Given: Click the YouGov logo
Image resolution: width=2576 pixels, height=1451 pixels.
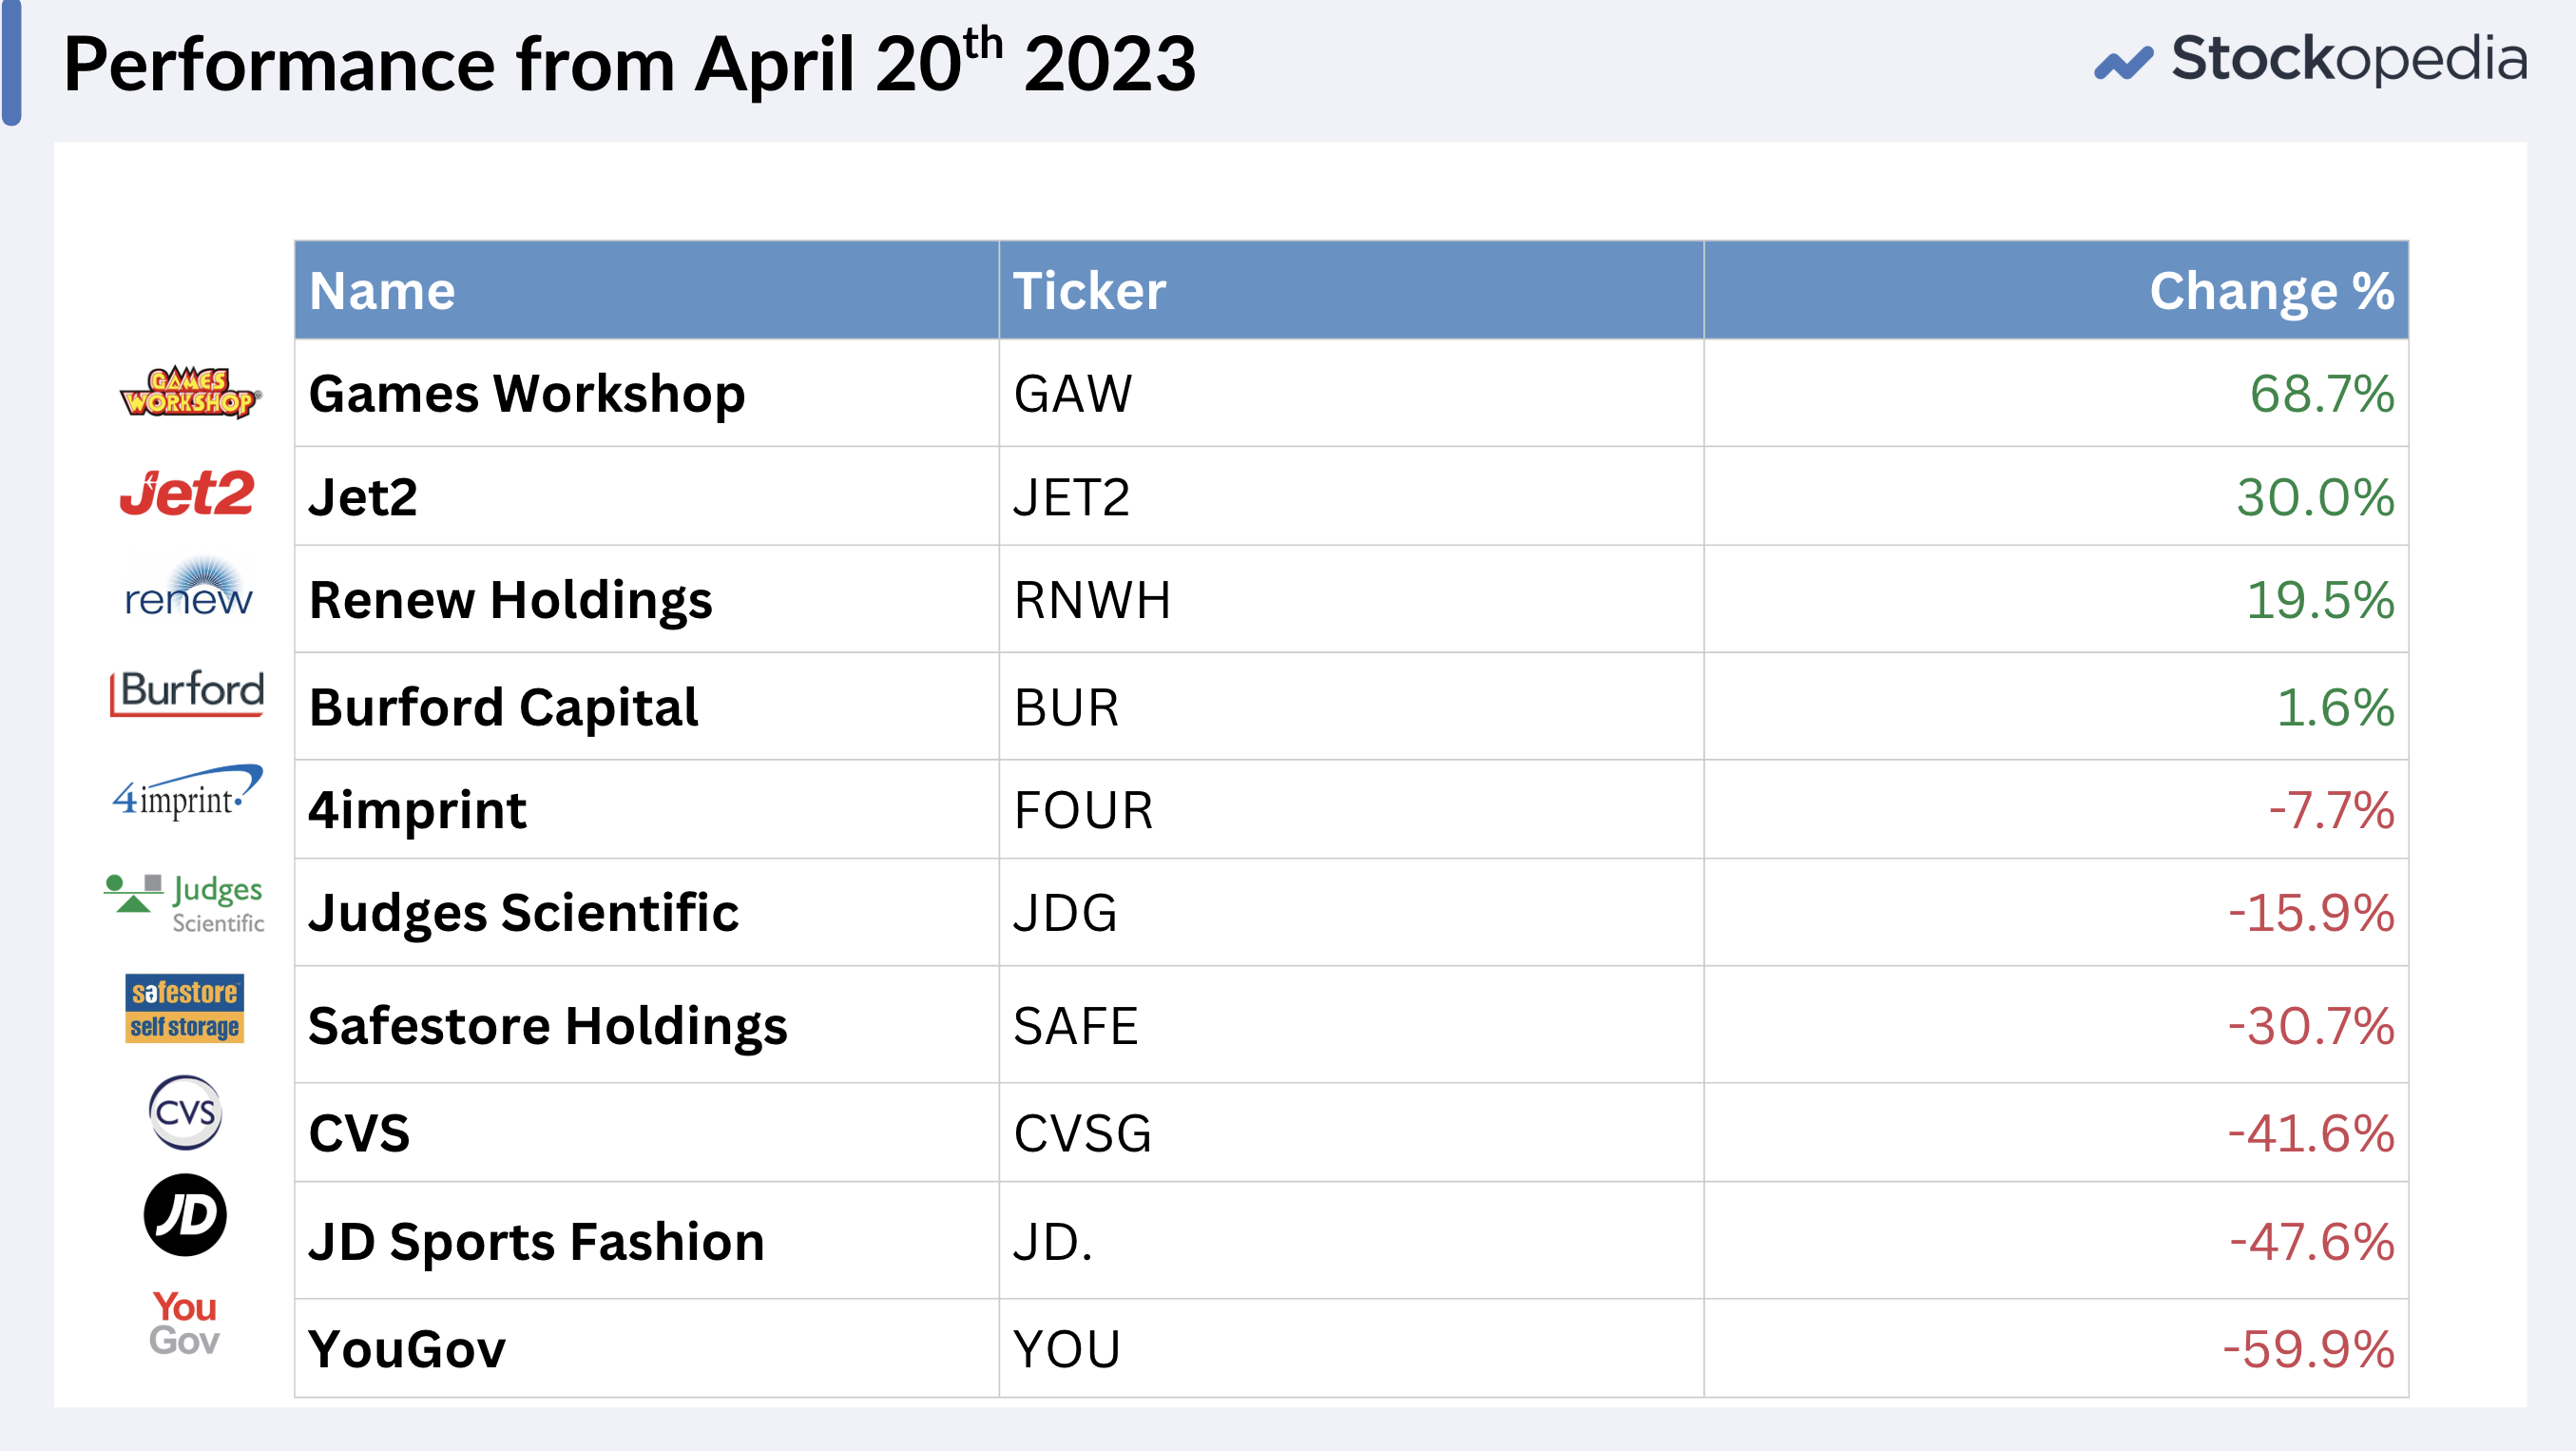Looking at the screenshot, I should (x=184, y=1322).
